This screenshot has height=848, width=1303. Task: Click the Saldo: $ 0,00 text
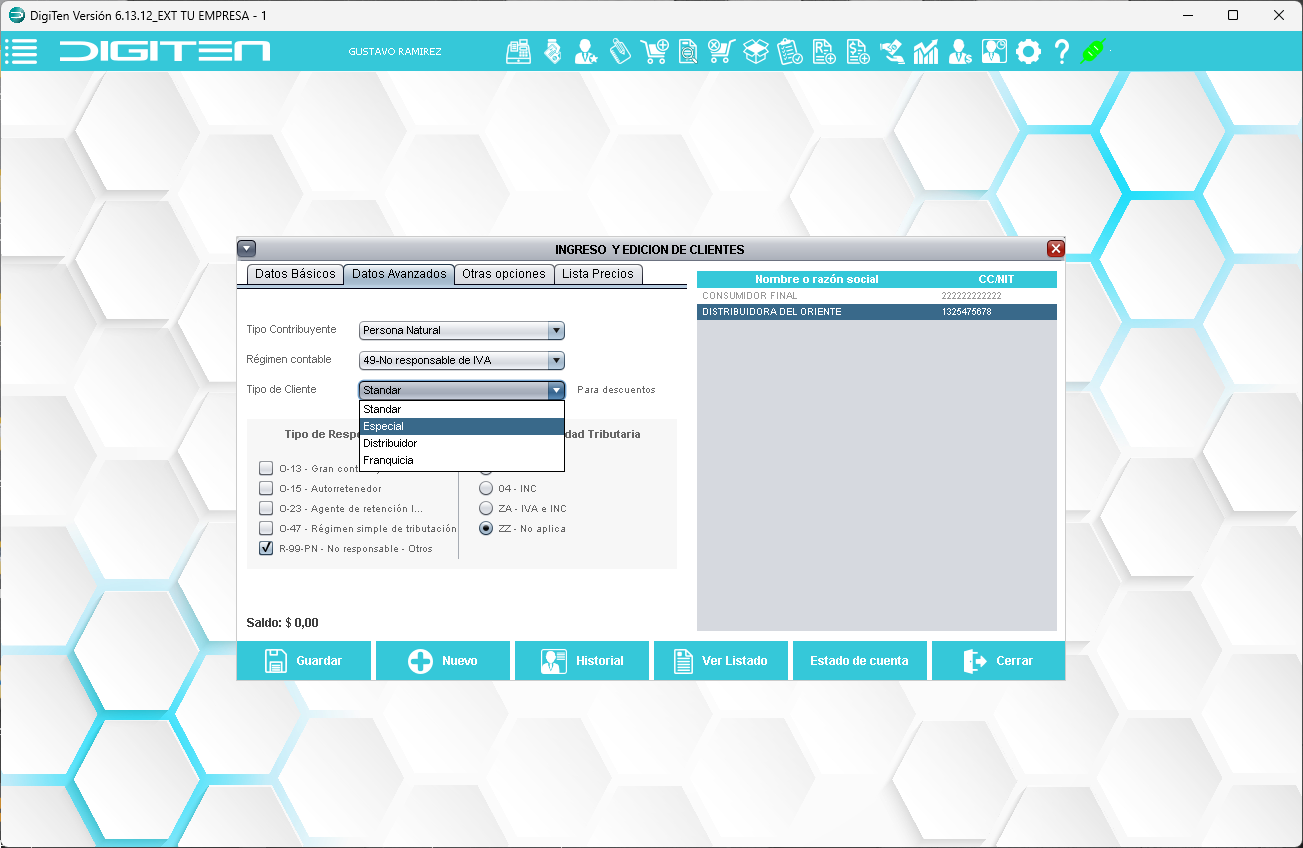coord(282,623)
